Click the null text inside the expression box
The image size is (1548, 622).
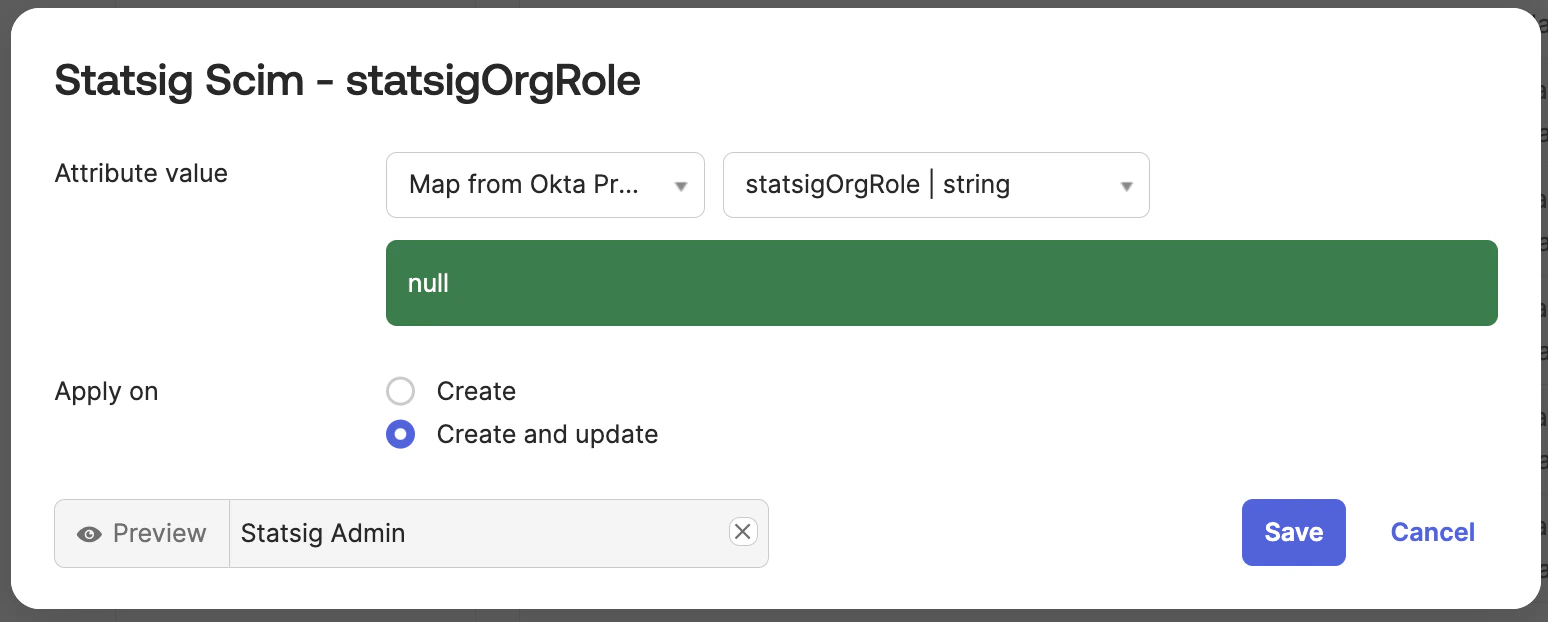428,283
